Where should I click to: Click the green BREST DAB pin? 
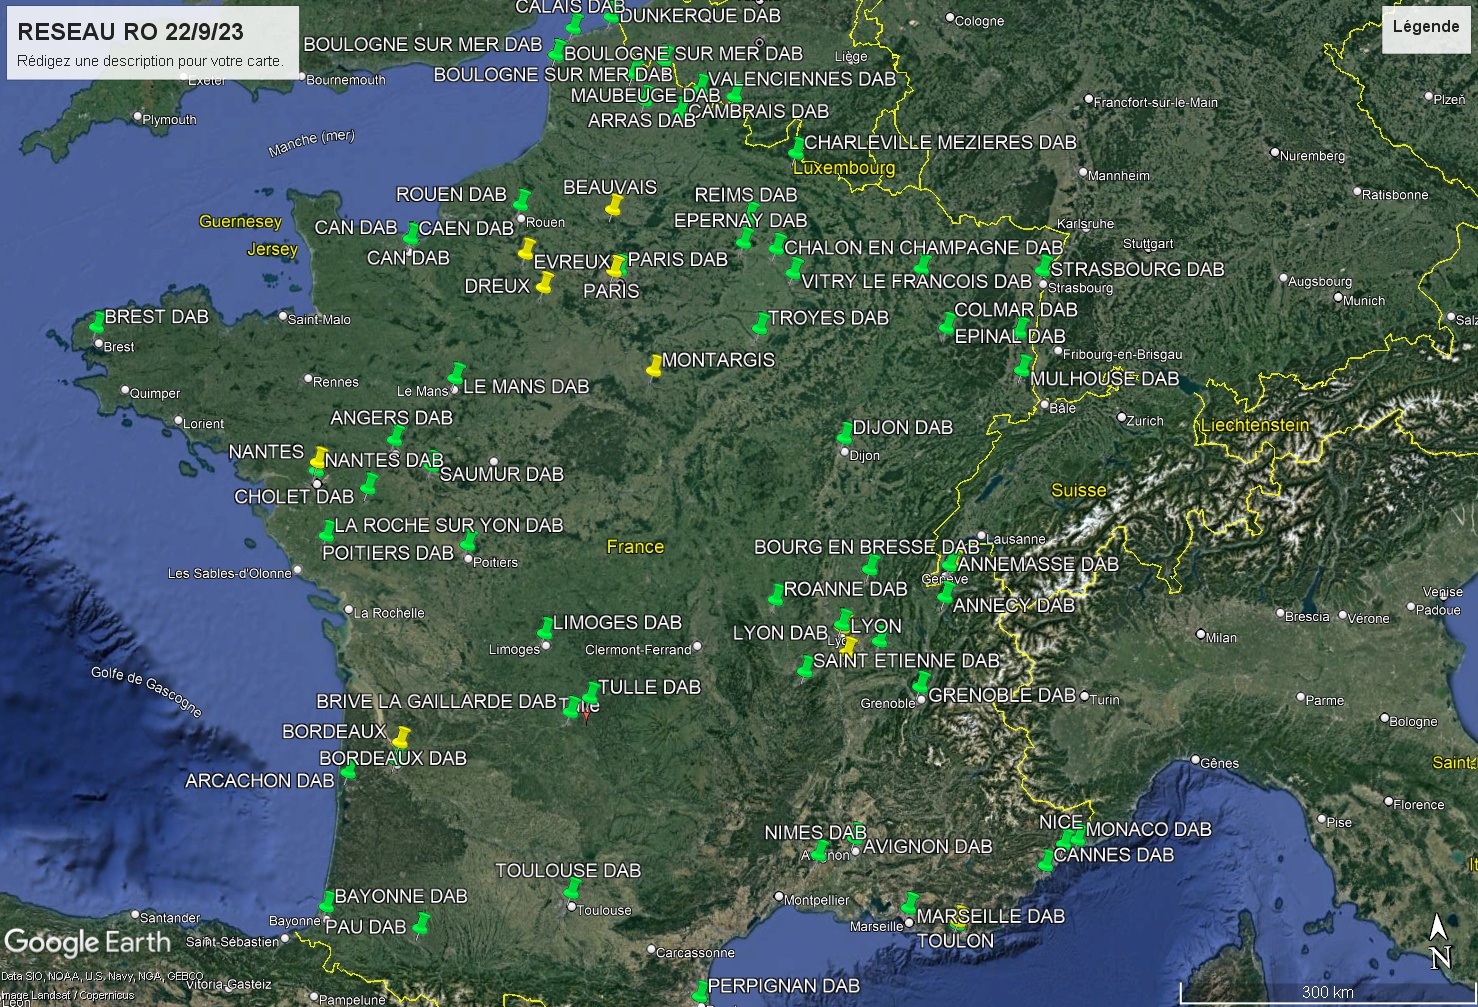pos(97,322)
